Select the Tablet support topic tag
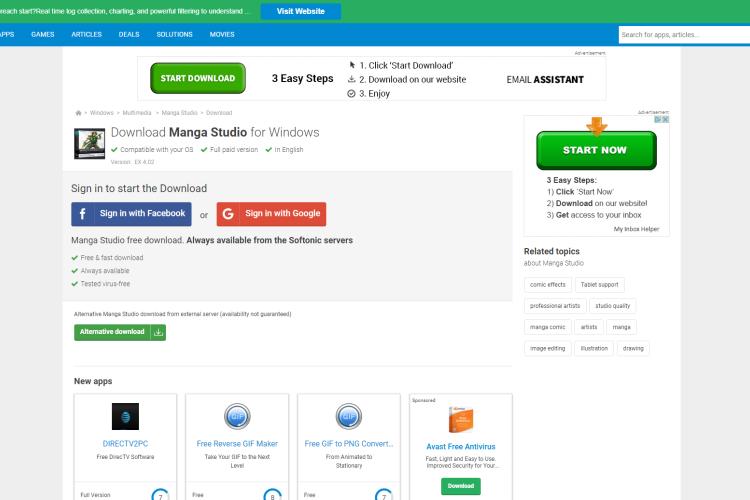Screen dimensions: 750x500 click(x=599, y=285)
